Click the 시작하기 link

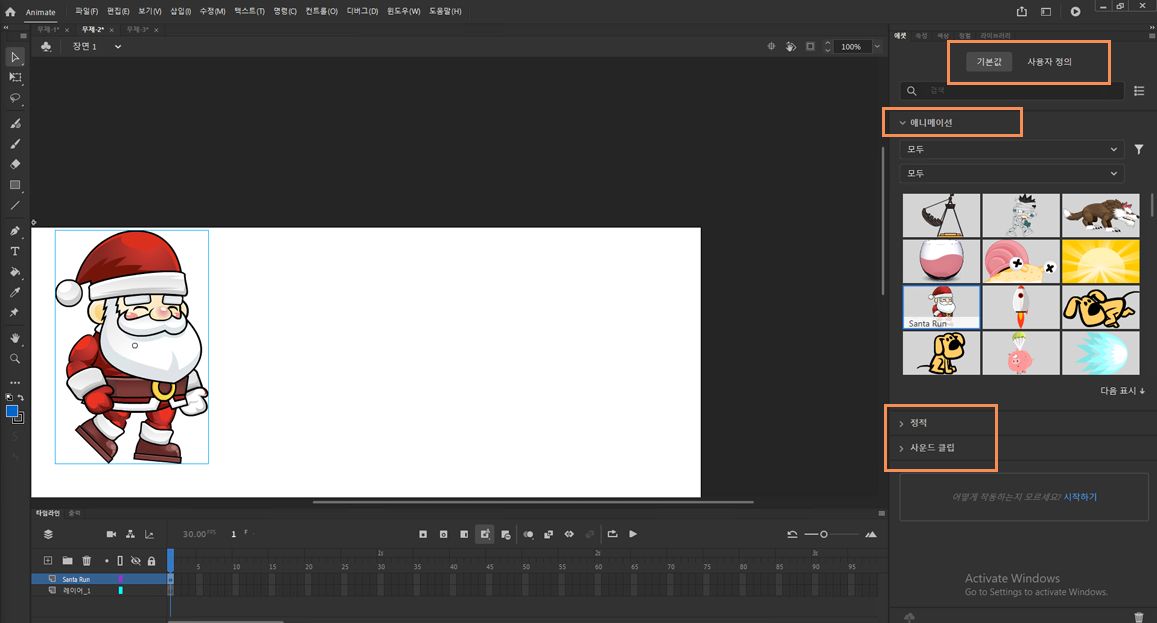pyautogui.click(x=1080, y=497)
